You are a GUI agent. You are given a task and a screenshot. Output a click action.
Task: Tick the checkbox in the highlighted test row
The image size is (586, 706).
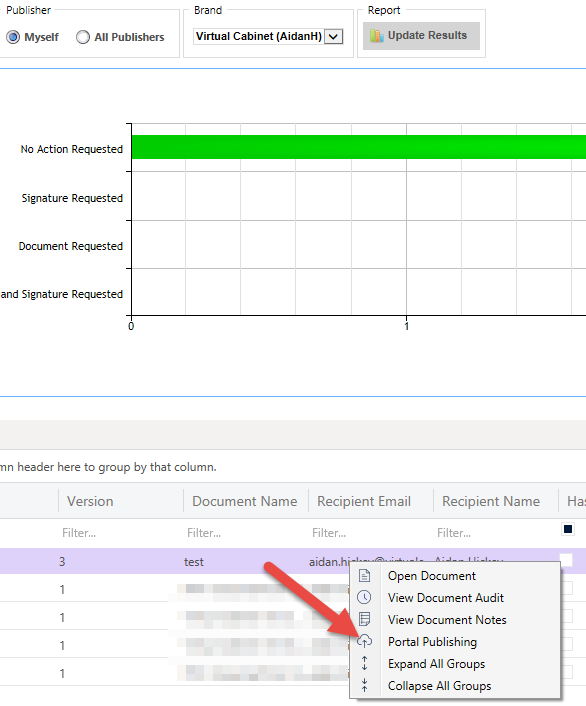566,561
